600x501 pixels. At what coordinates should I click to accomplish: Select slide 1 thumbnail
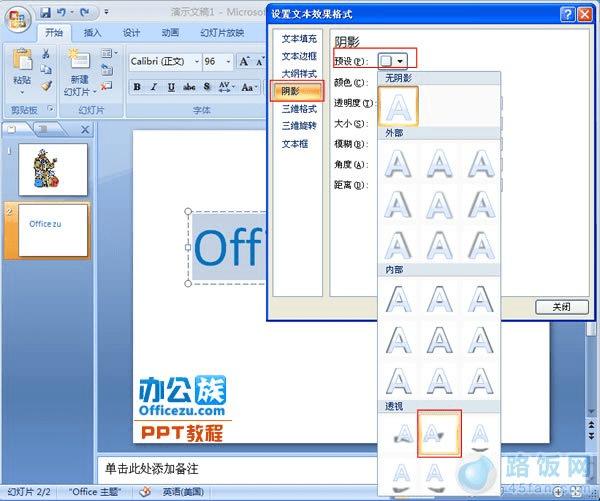pyautogui.click(x=53, y=170)
